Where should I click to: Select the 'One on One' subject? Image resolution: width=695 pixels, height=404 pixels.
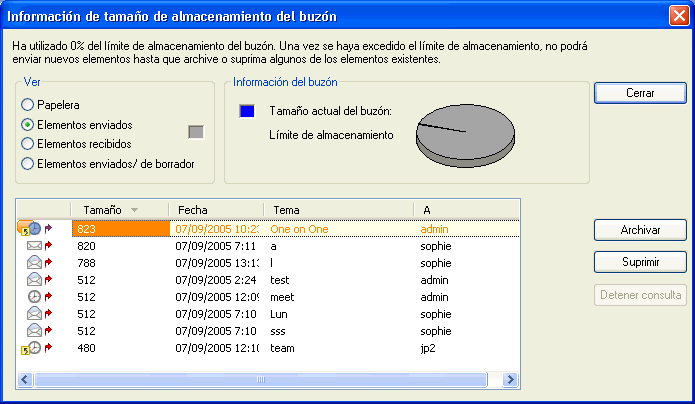(299, 229)
